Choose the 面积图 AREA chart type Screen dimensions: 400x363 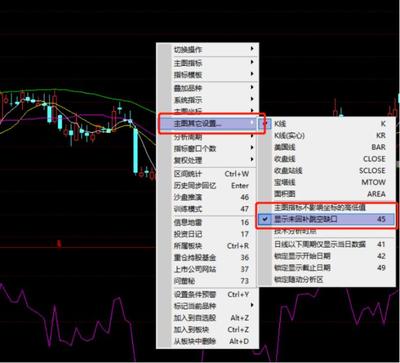tap(326, 194)
